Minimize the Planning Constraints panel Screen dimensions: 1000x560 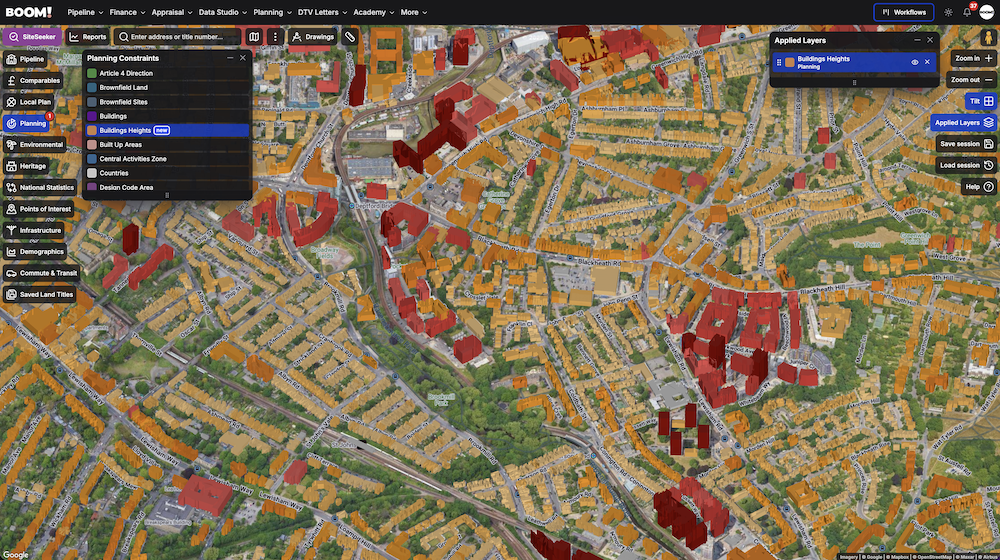(230, 58)
